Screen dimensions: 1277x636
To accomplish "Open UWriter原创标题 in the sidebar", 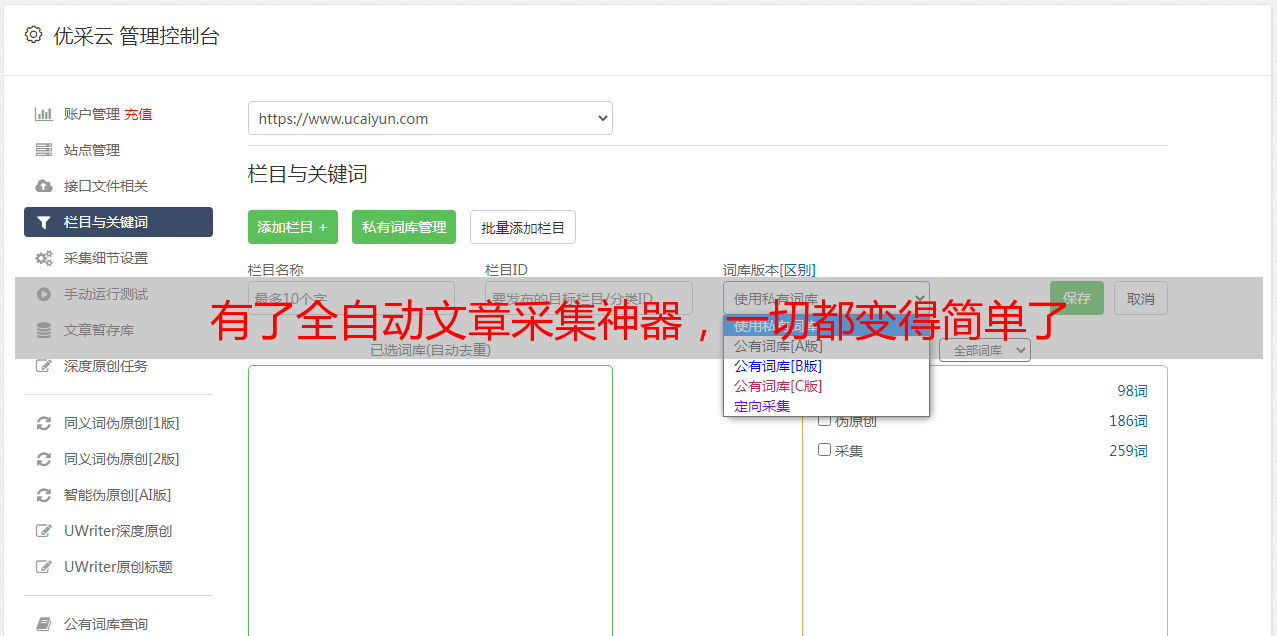I will coord(118,567).
